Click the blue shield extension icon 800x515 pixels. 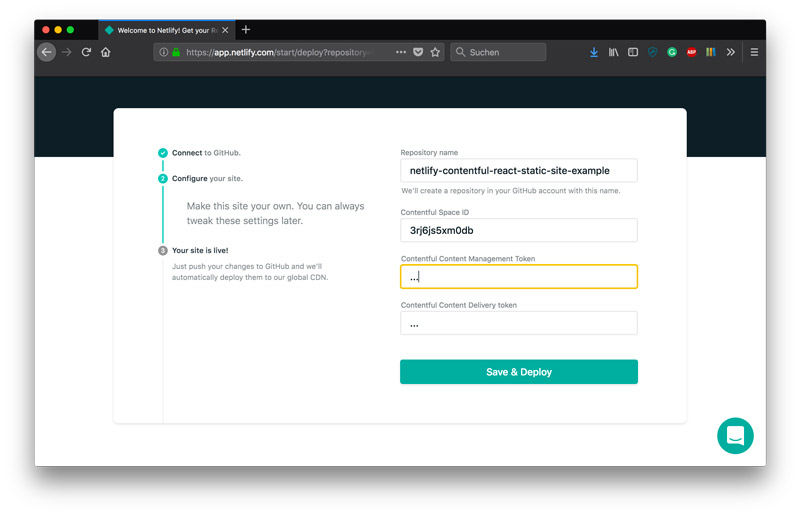652,52
